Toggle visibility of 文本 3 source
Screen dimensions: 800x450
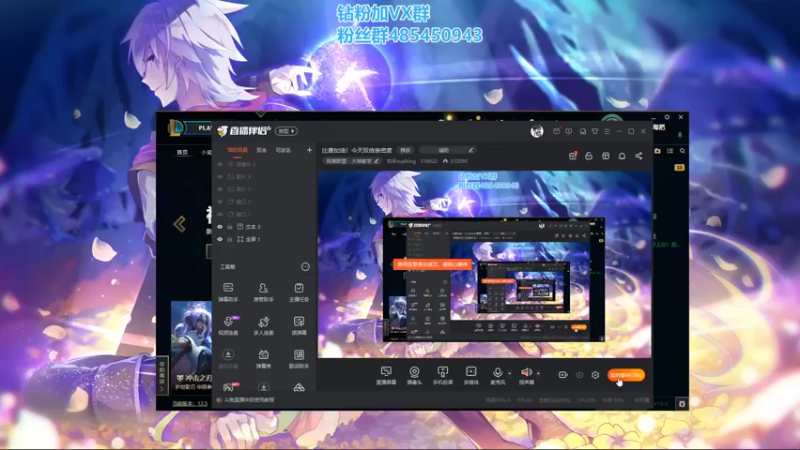click(220, 227)
